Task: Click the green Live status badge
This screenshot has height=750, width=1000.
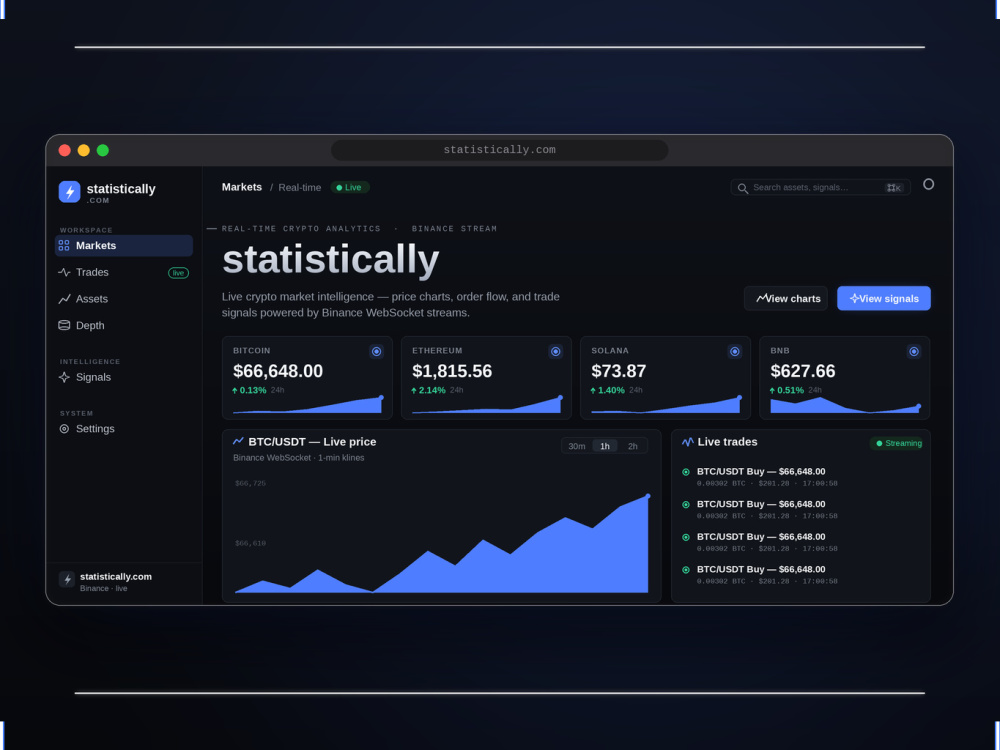Action: 349,188
